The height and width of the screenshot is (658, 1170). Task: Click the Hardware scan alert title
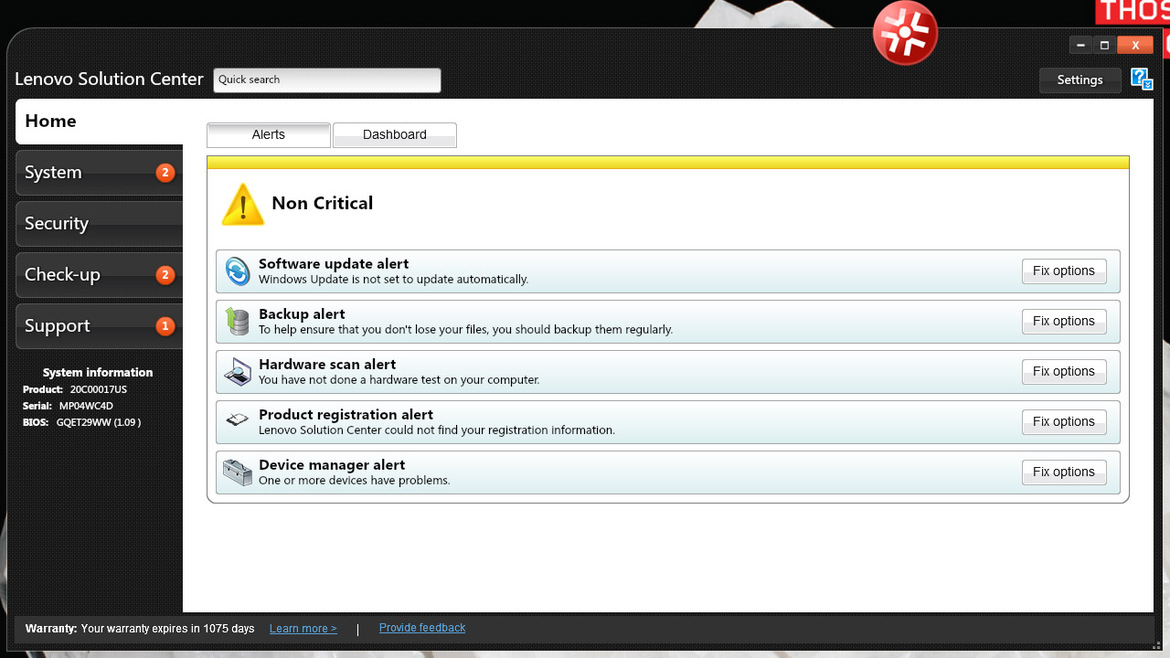pyautogui.click(x=328, y=364)
